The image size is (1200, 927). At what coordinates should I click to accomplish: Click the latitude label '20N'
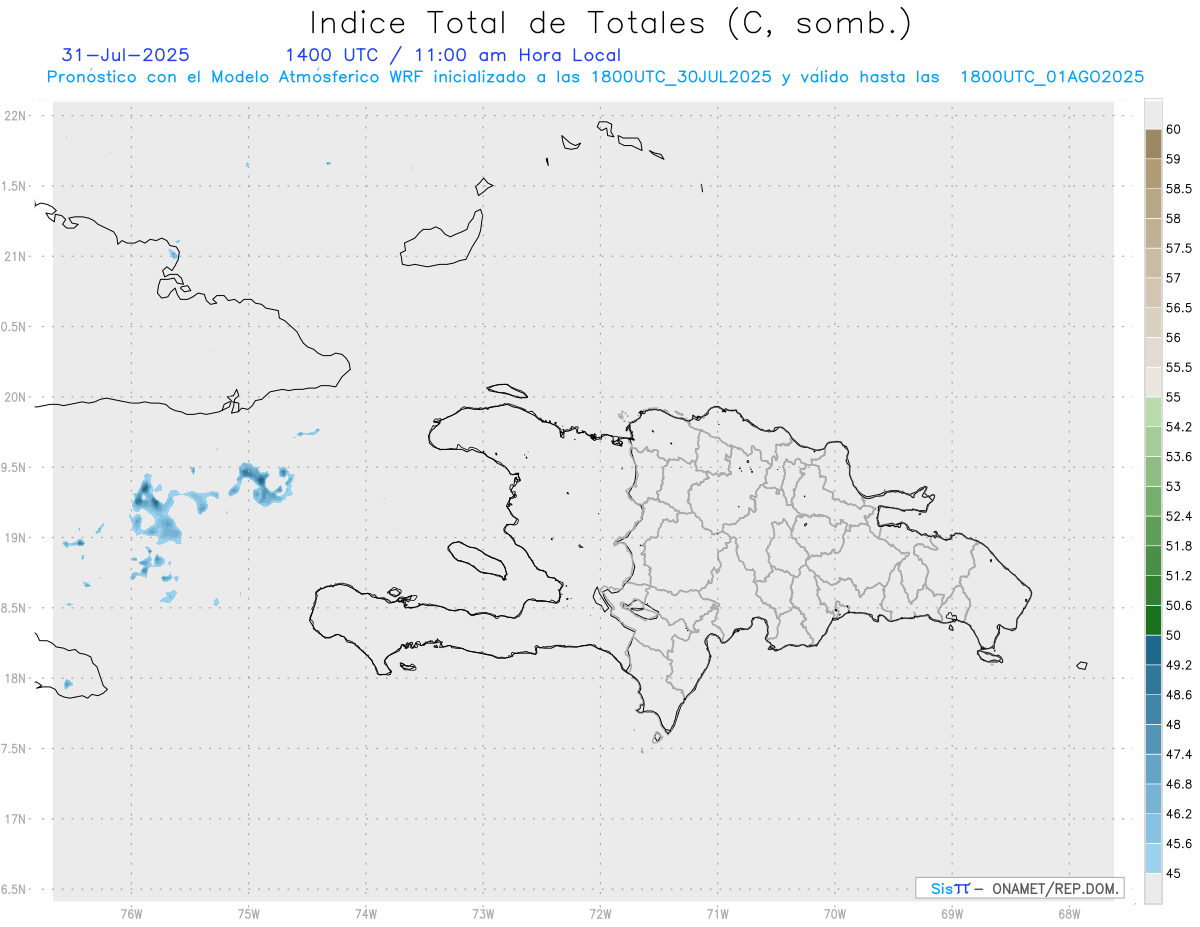[x=15, y=397]
